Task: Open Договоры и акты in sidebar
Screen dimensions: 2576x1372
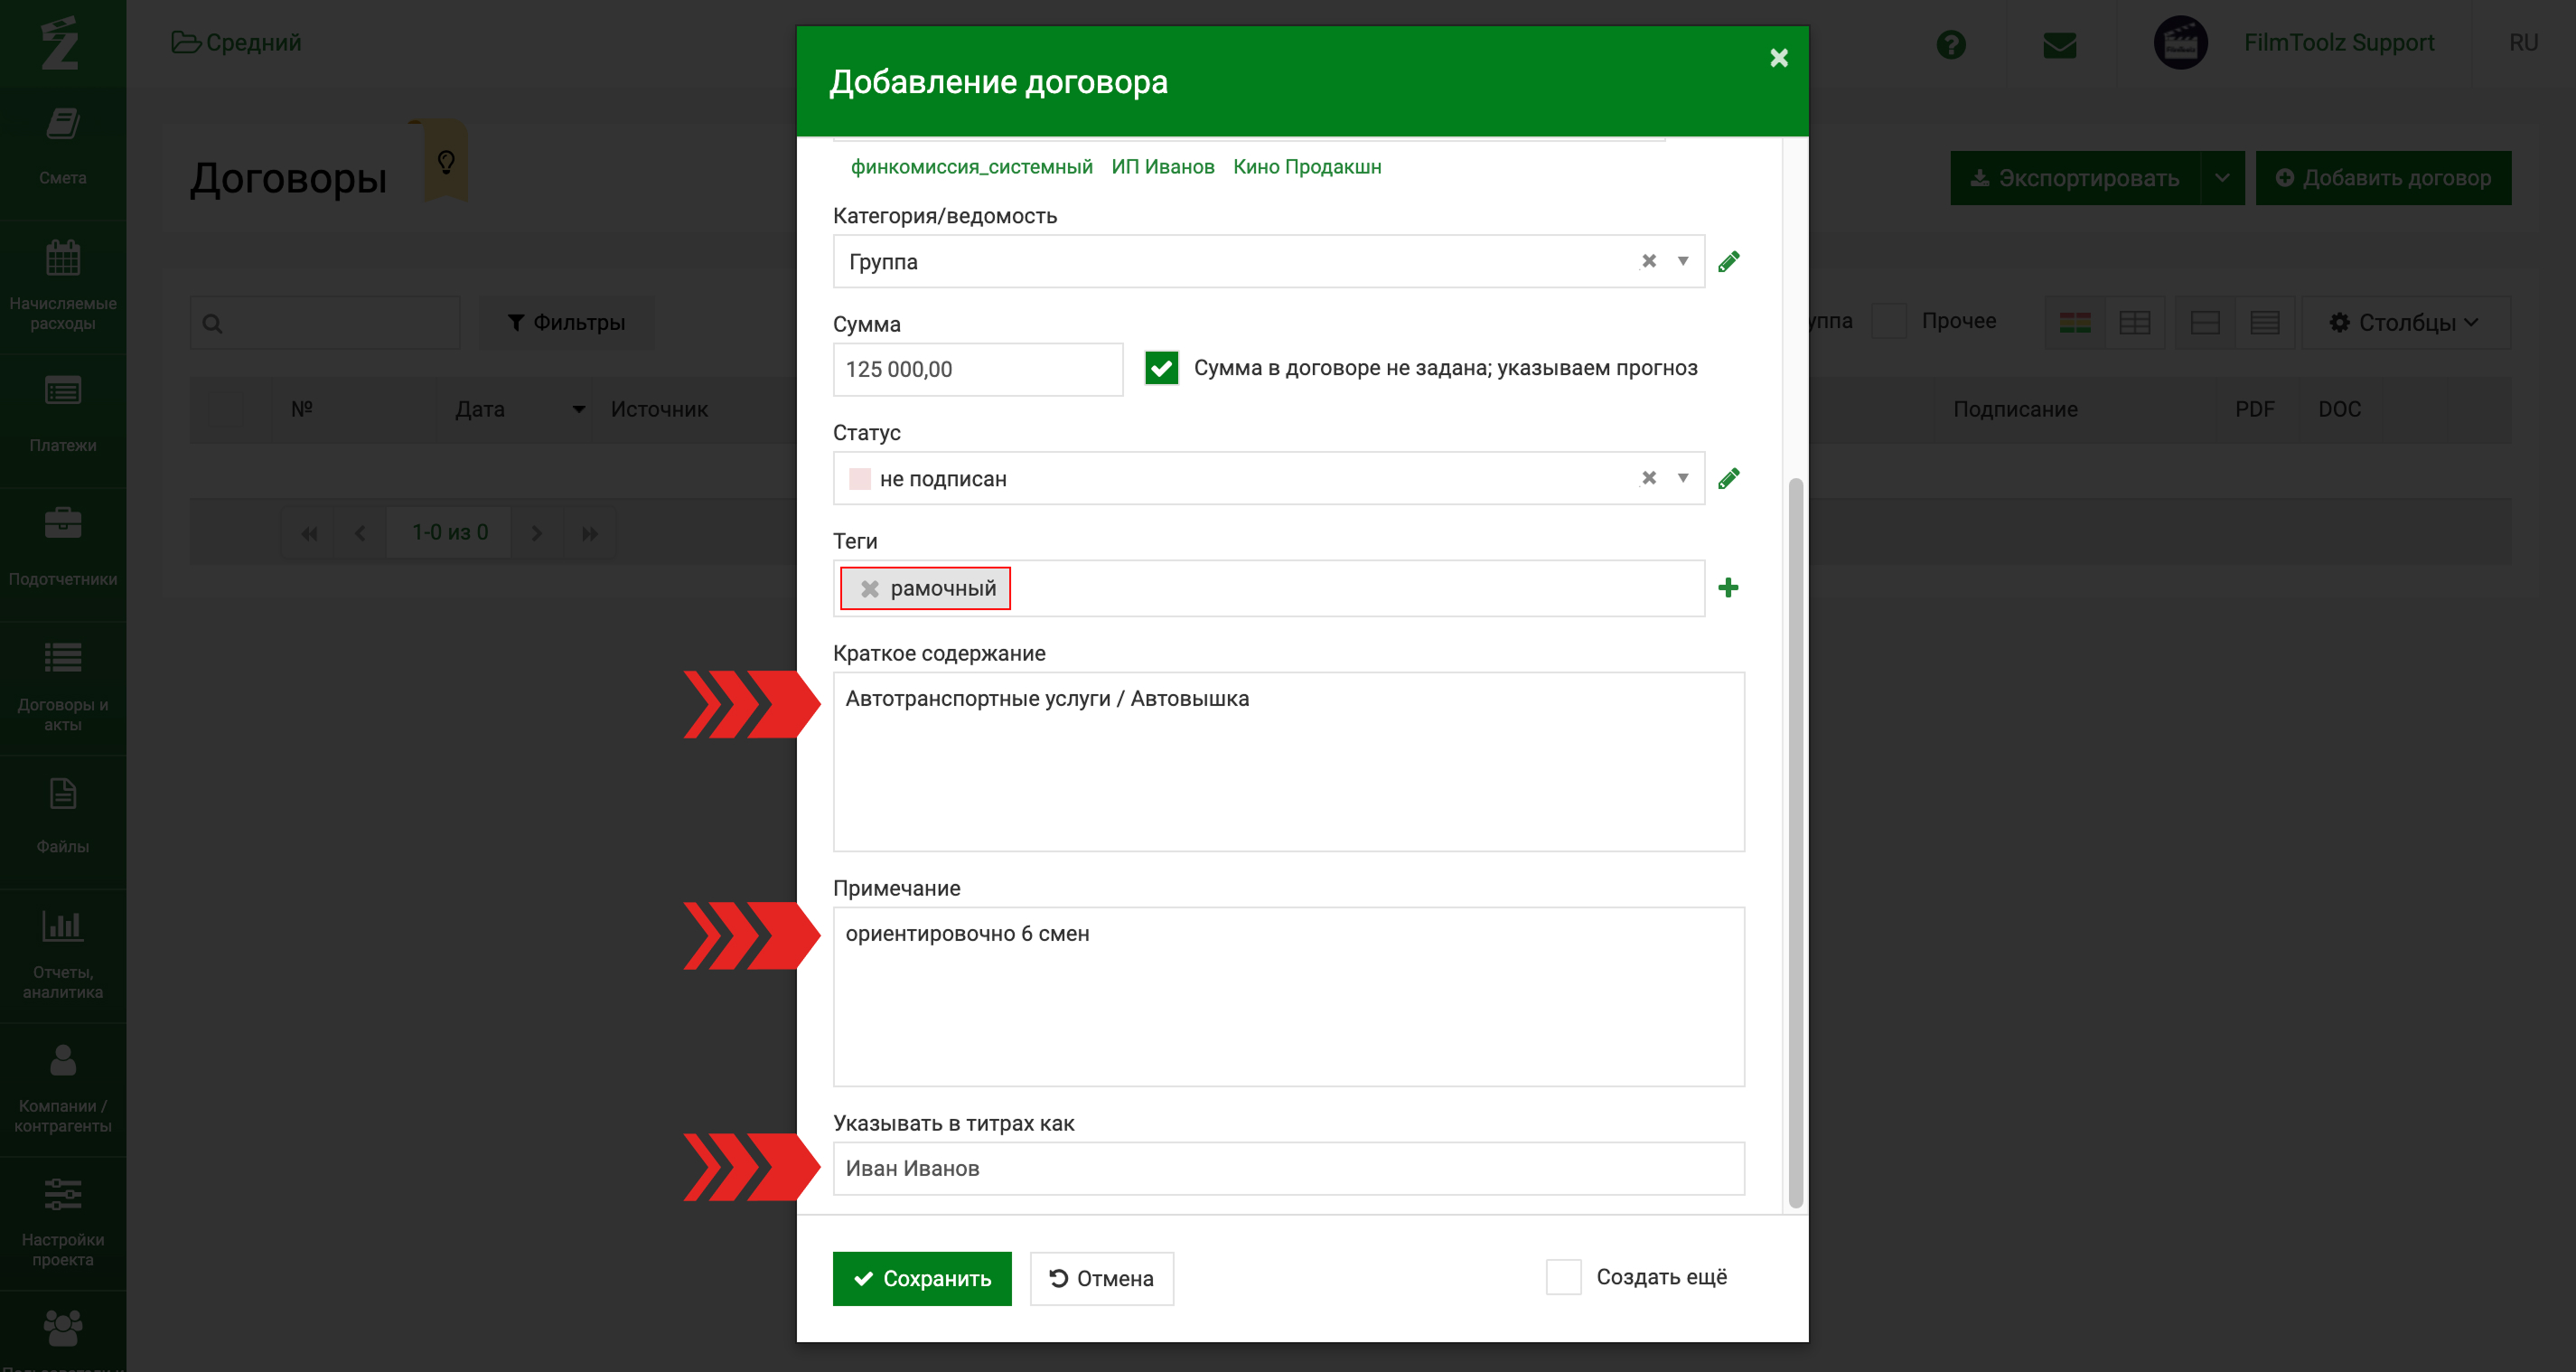Action: (x=63, y=688)
